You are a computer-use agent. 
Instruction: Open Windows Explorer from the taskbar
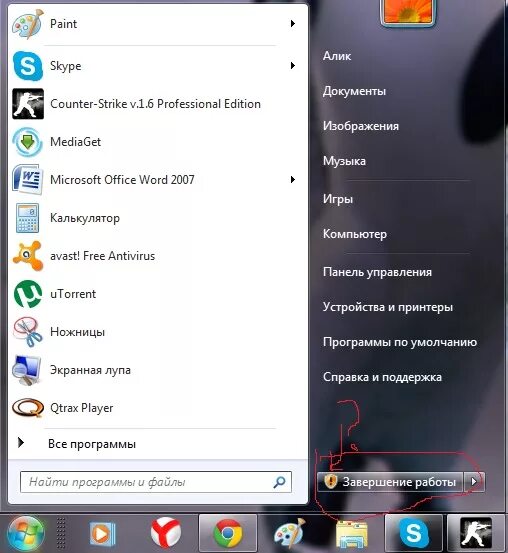(352, 535)
